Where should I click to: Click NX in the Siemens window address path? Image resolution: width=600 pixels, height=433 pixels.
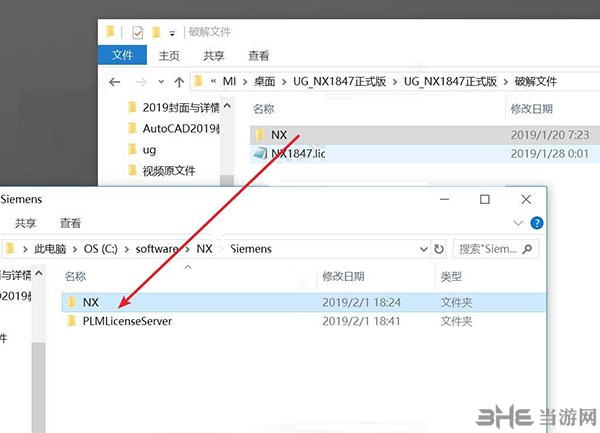pyautogui.click(x=204, y=249)
